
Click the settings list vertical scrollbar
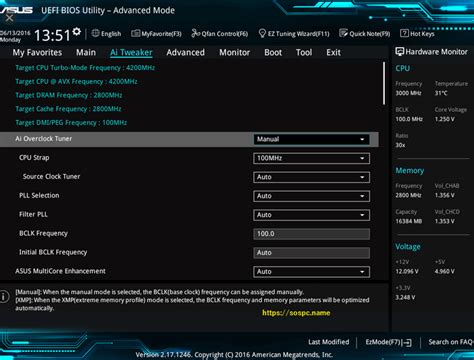click(384, 83)
